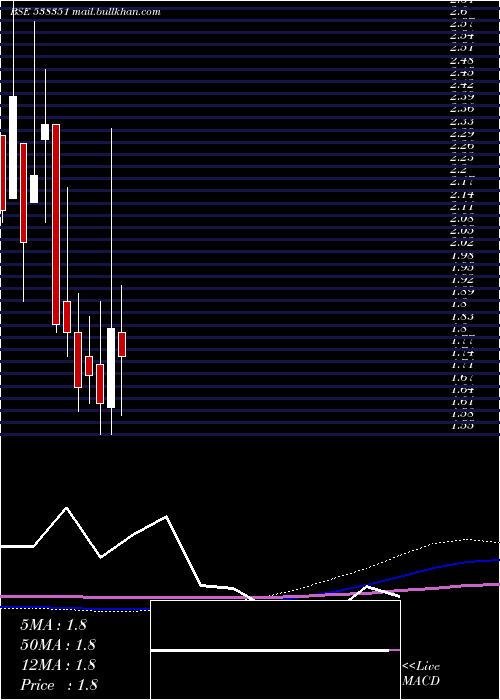This screenshot has height=700, width=500.
Task: Click the tallest white candlestick body
Action: (x=13, y=147)
